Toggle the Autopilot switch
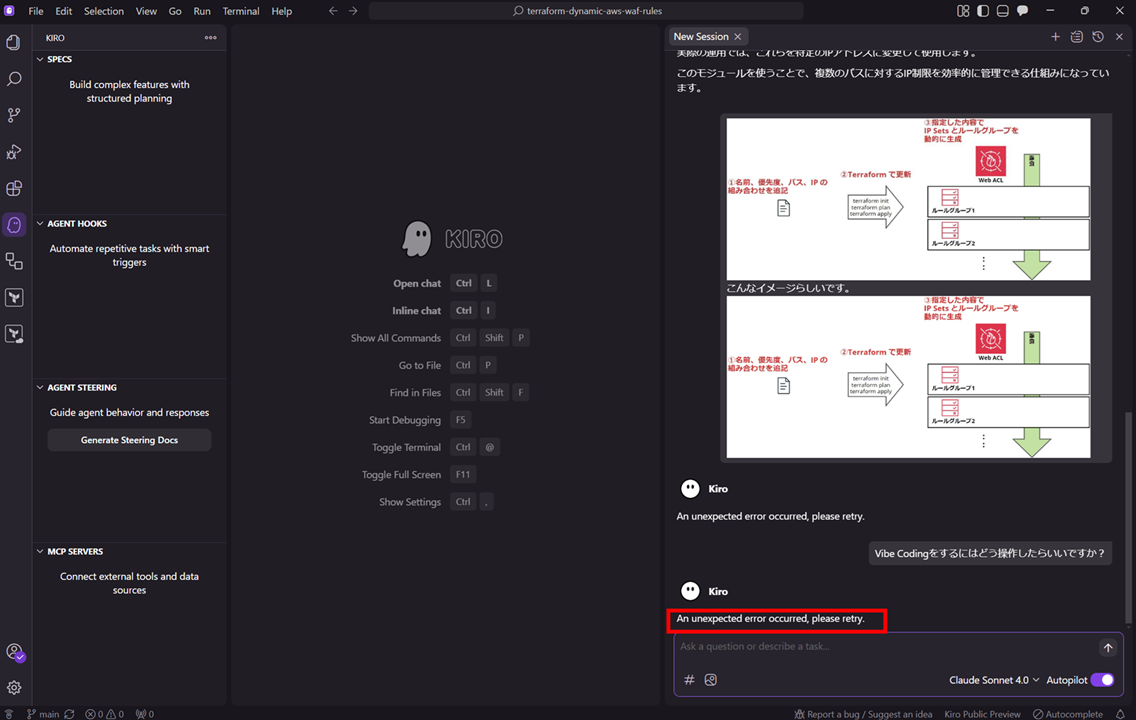This screenshot has width=1136, height=720. [x=1102, y=679]
